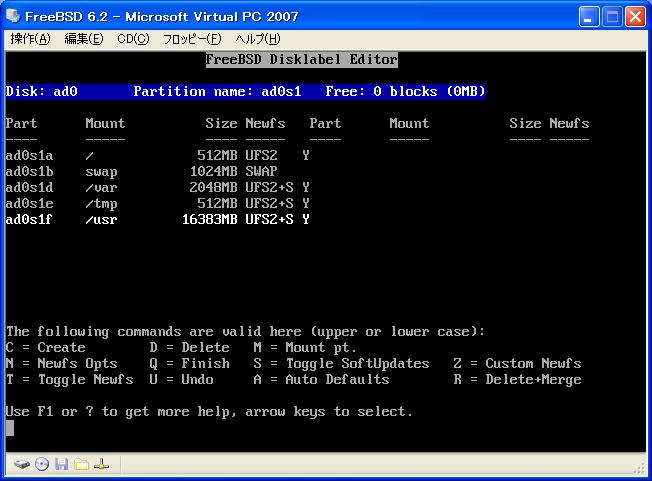Click the 'M = Mount pt.' command
The height and width of the screenshot is (481, 652).
click(x=305, y=348)
